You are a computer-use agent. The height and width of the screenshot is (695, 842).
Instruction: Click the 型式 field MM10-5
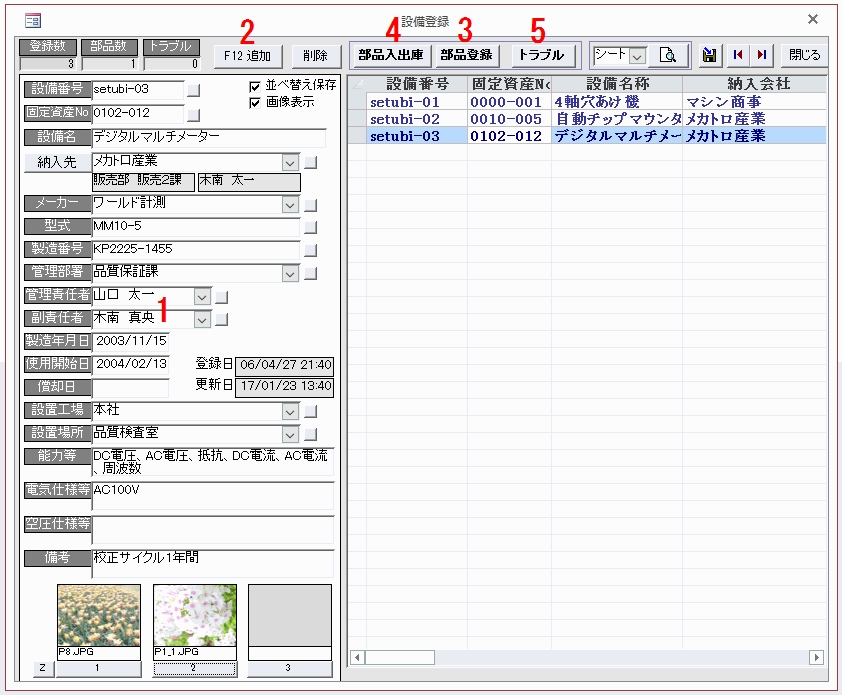point(196,227)
